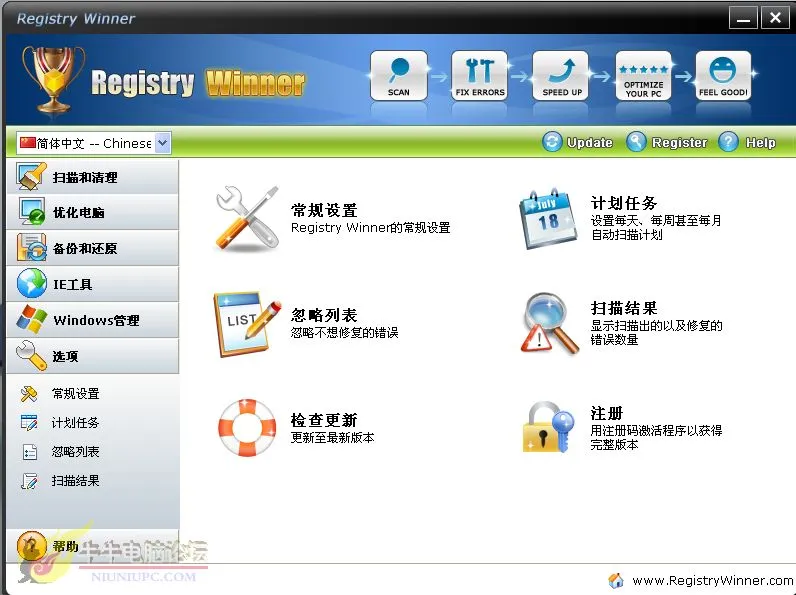Visit www.RegistryWinner.com link
This screenshot has height=595, width=796.
pos(712,580)
